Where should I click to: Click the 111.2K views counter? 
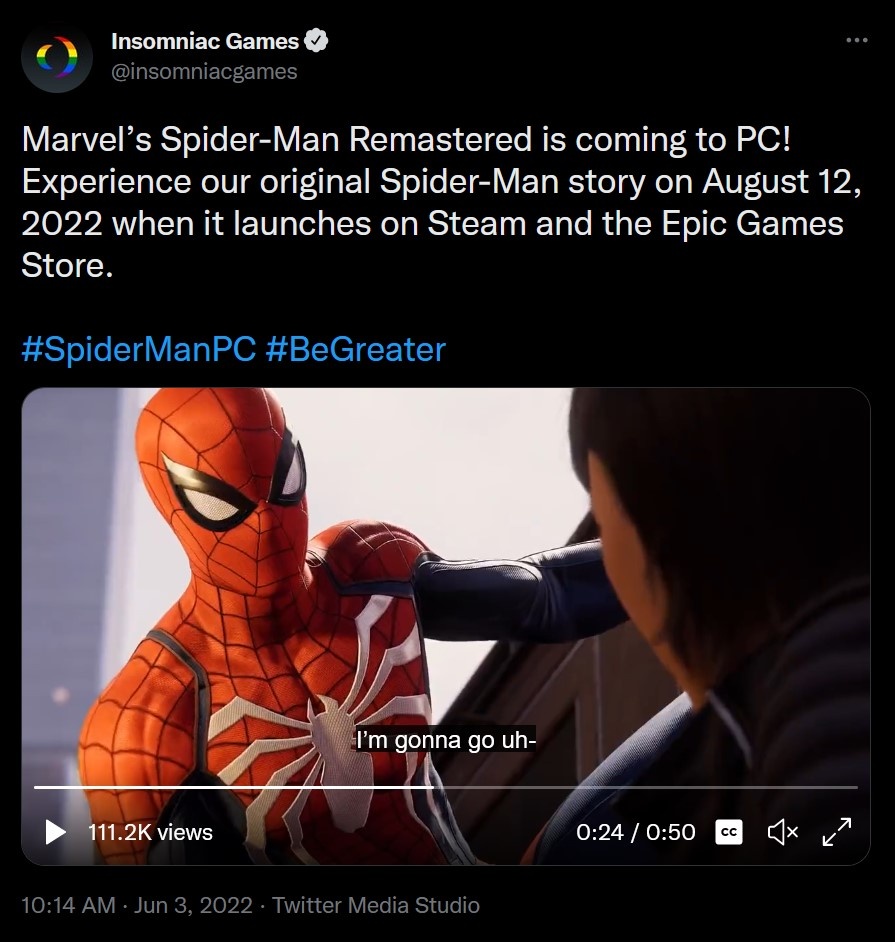tap(150, 831)
